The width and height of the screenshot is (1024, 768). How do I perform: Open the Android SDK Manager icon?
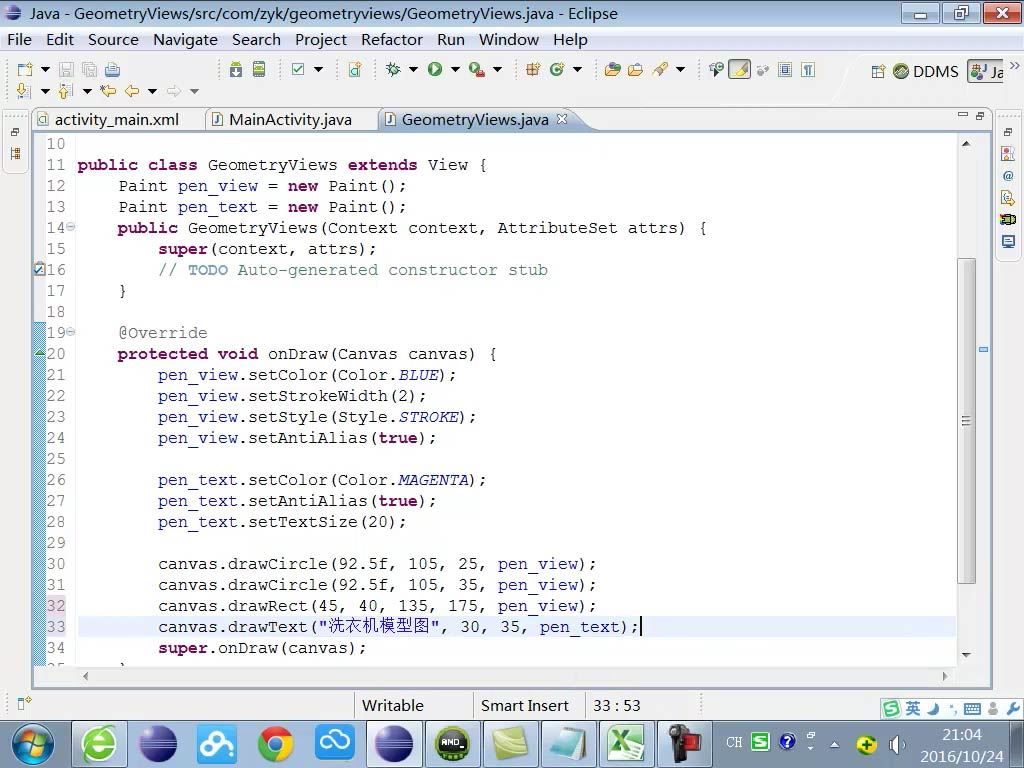235,69
